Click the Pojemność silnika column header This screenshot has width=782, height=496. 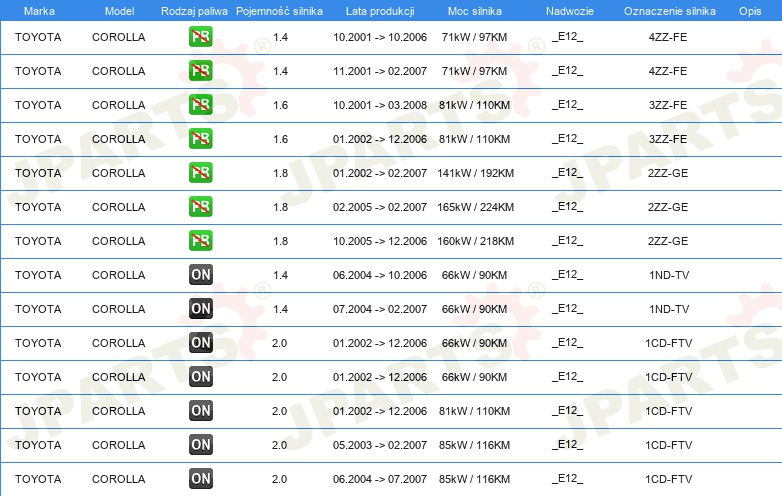tap(280, 10)
